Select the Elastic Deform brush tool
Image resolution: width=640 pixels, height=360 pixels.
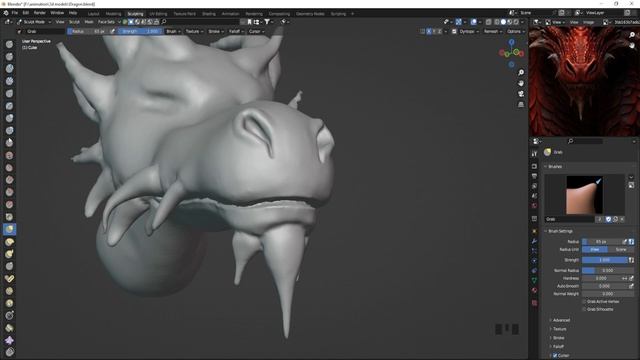(9, 242)
